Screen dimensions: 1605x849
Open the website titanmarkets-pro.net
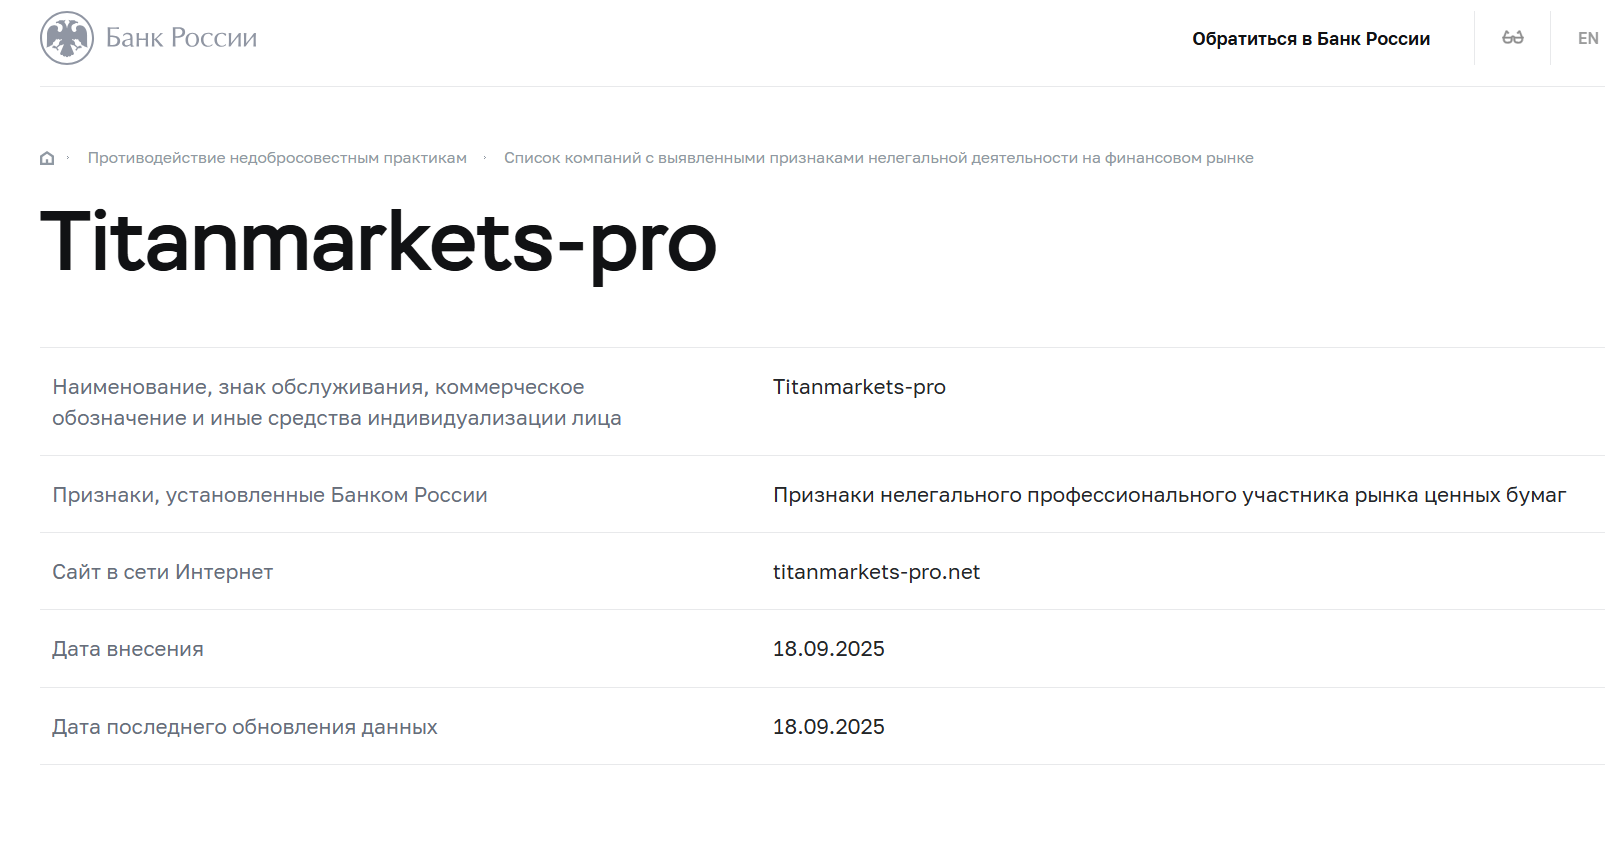coord(875,572)
